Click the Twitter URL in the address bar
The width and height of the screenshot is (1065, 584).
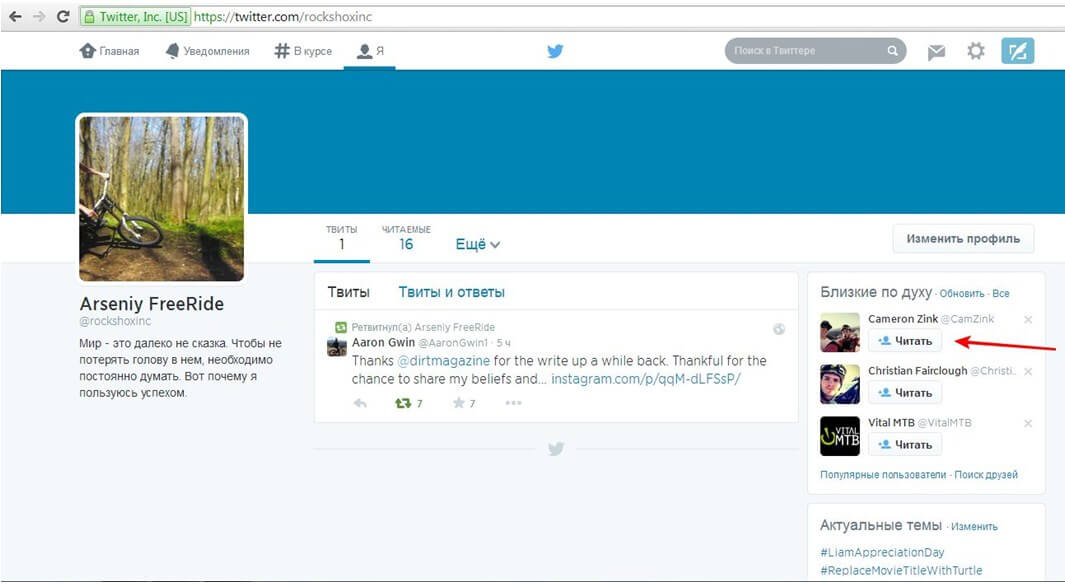pos(283,17)
